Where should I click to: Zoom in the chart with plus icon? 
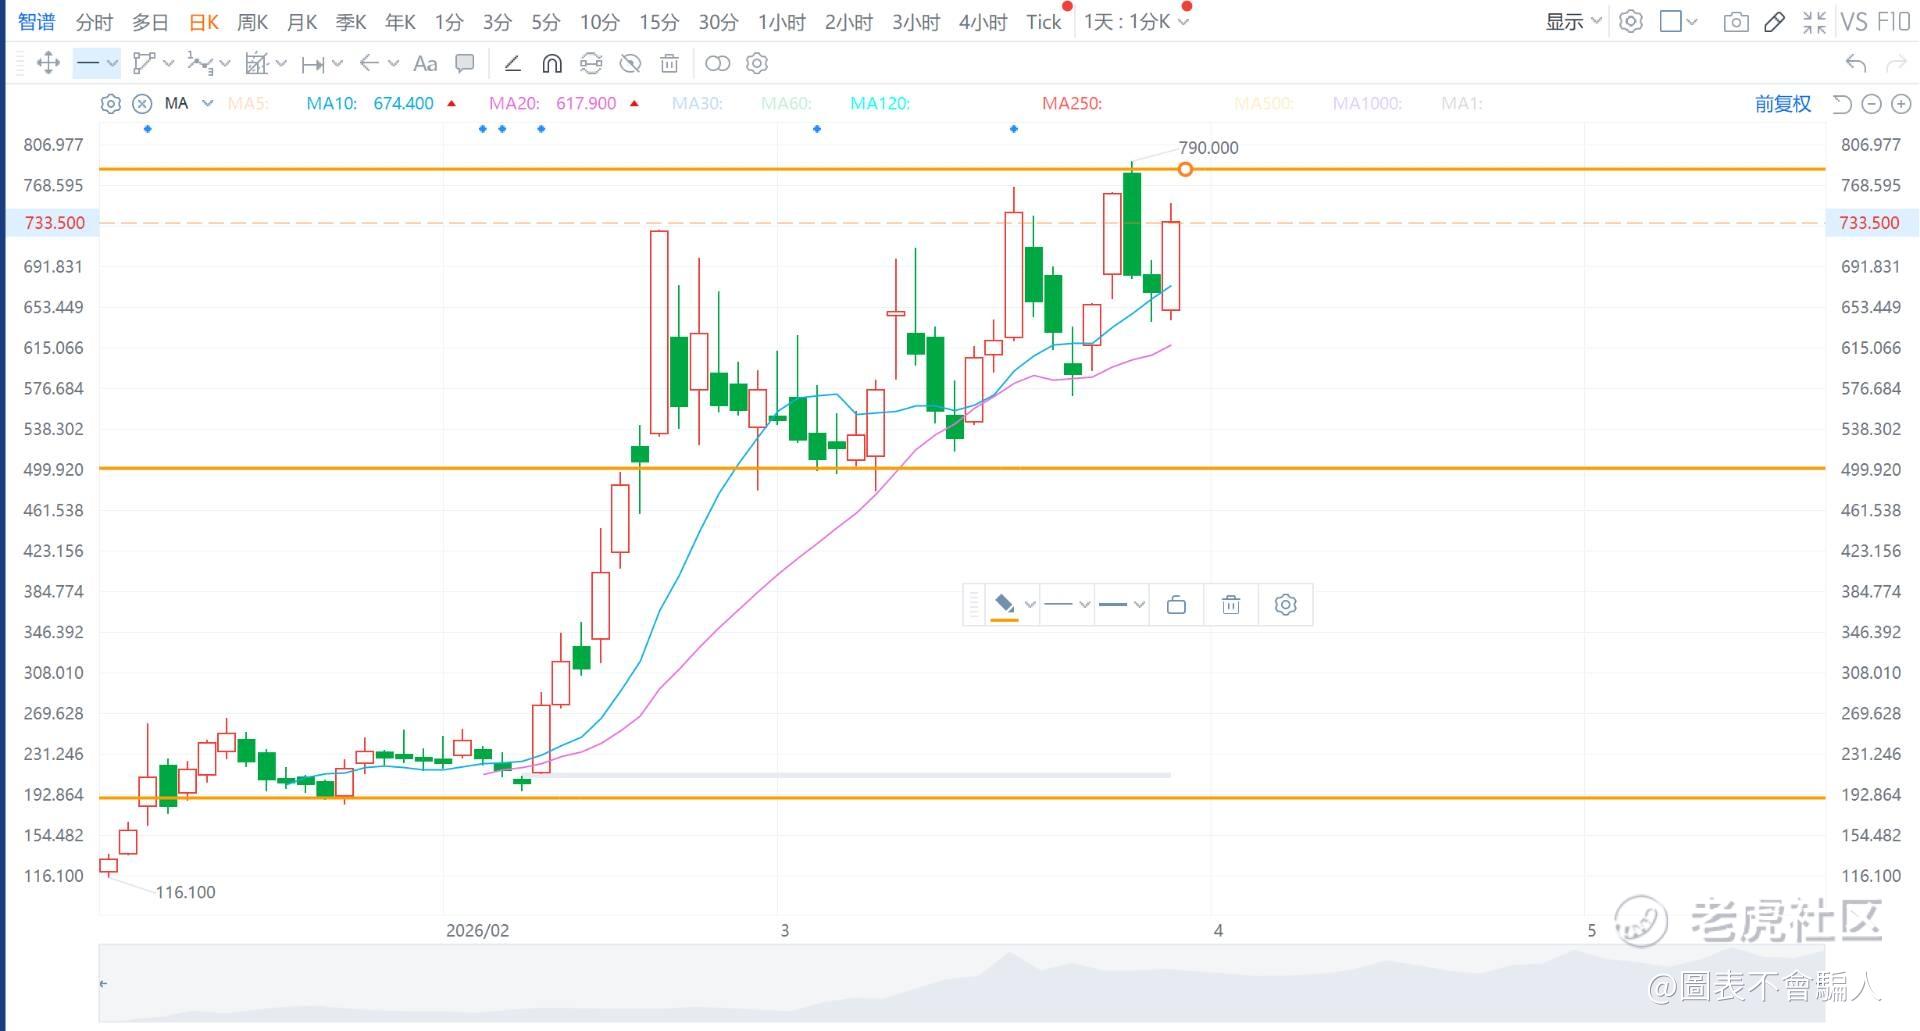[1902, 103]
